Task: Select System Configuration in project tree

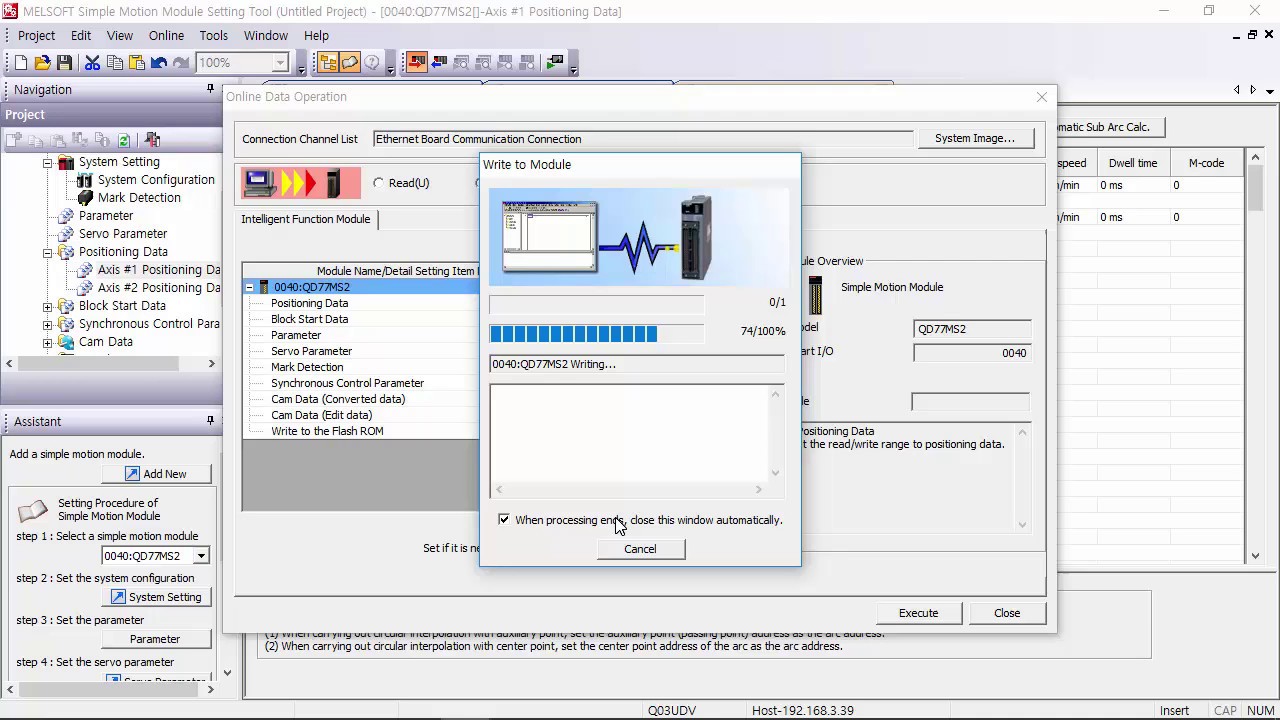Action: tap(156, 180)
